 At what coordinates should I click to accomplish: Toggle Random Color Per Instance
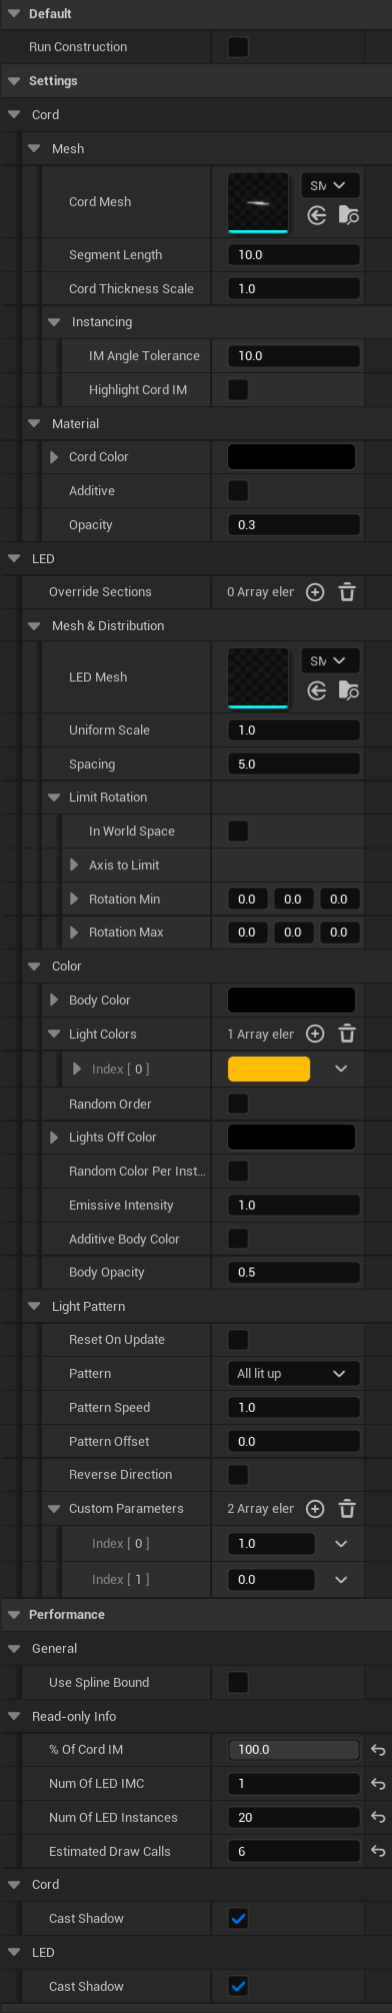(x=238, y=1170)
